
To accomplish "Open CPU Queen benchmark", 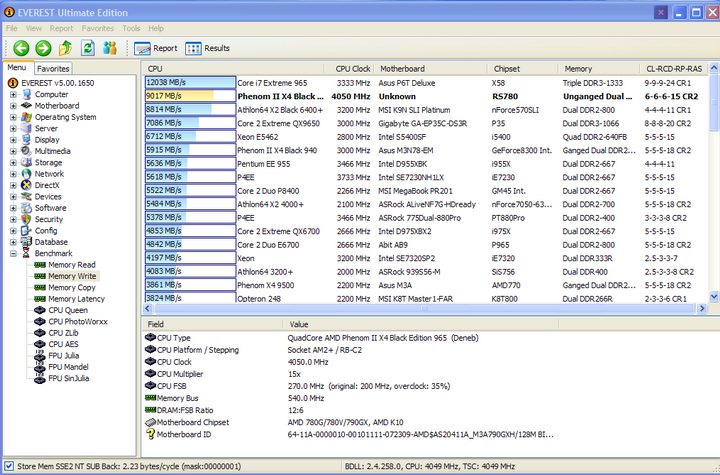I will (x=68, y=310).
